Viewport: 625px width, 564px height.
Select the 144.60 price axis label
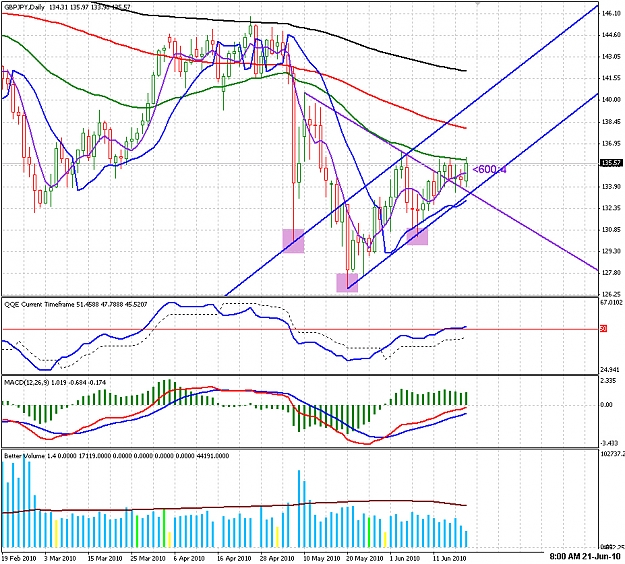(x=611, y=35)
